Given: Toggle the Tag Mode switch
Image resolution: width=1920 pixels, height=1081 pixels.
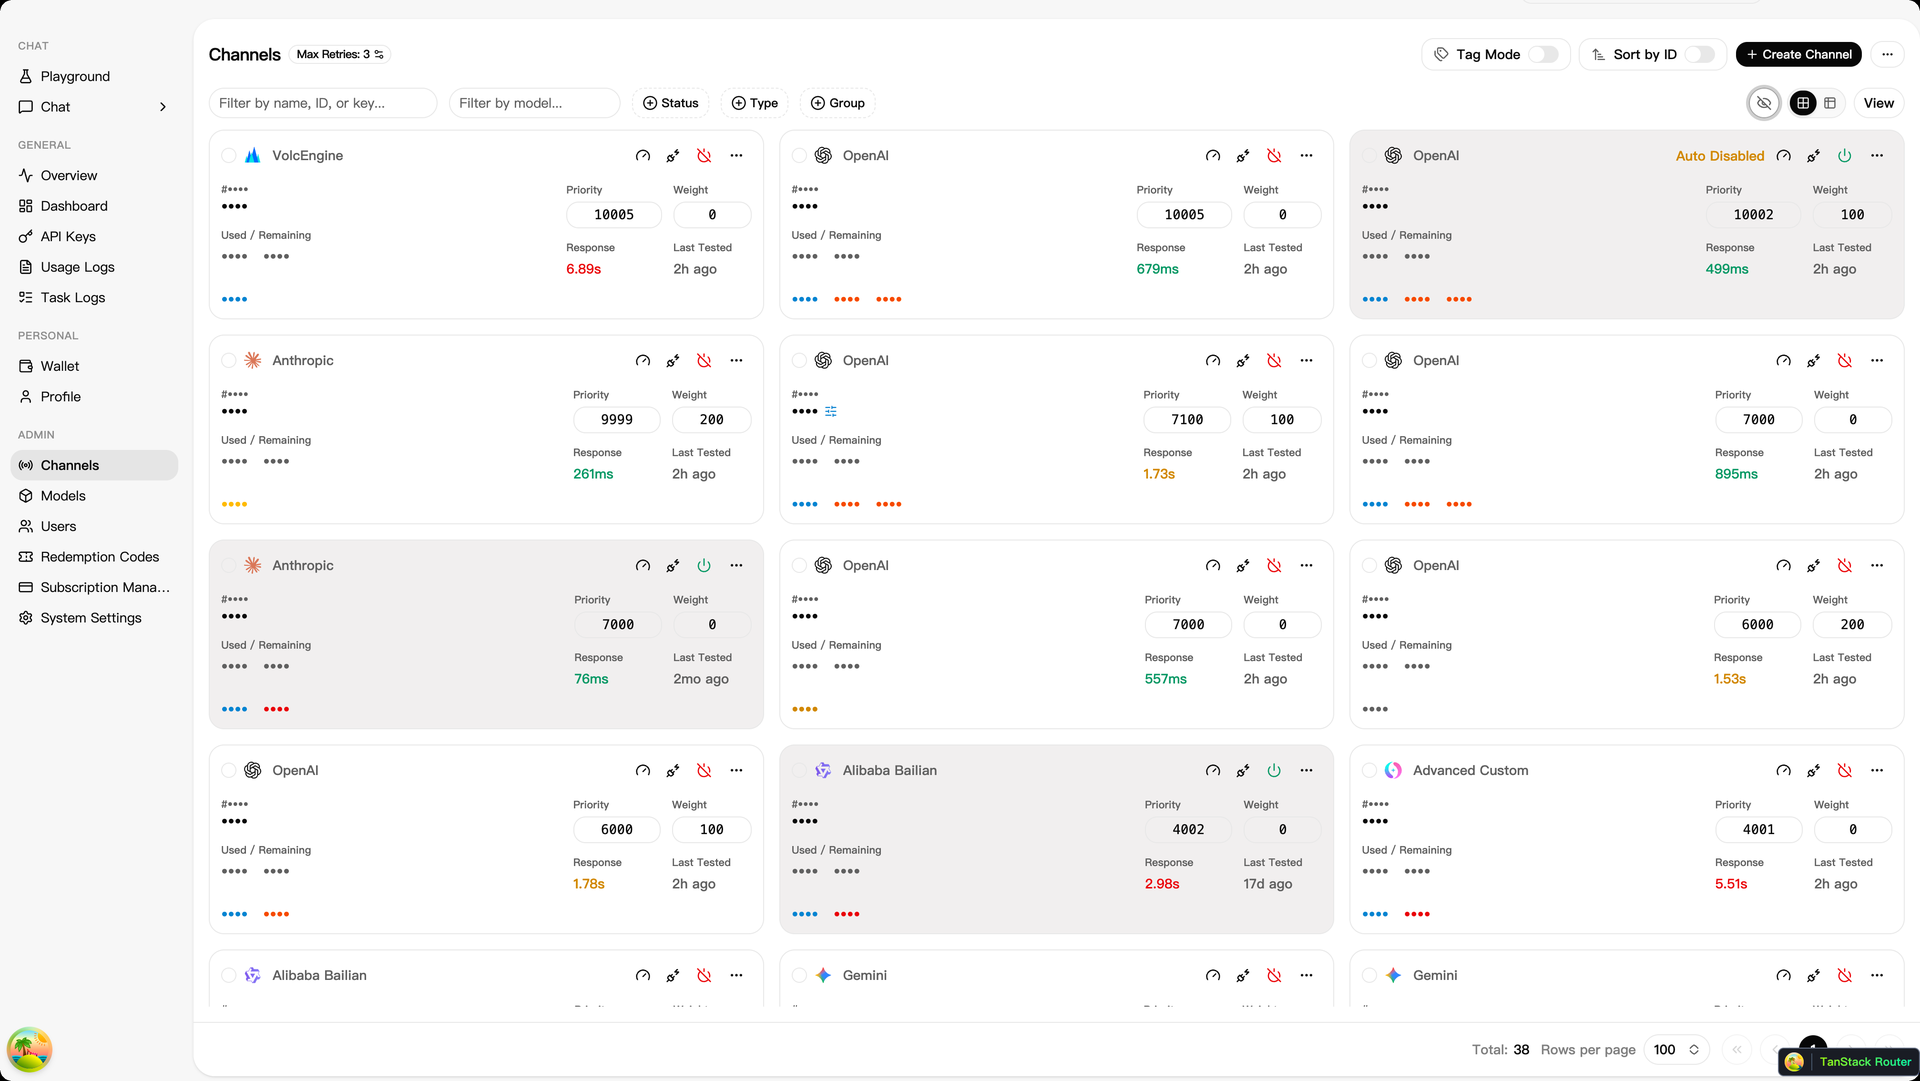Looking at the screenshot, I should pyautogui.click(x=1543, y=55).
